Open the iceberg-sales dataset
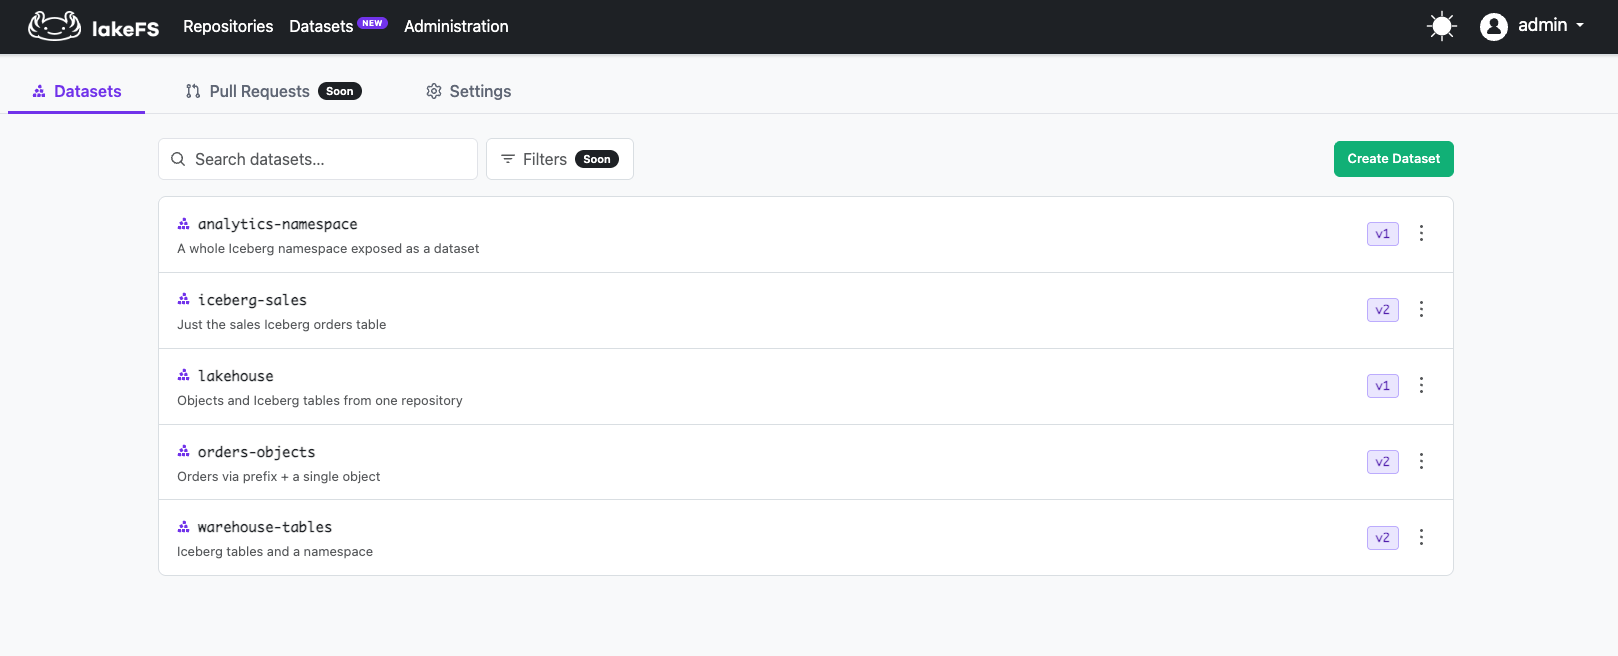The height and width of the screenshot is (656, 1618). 252,300
